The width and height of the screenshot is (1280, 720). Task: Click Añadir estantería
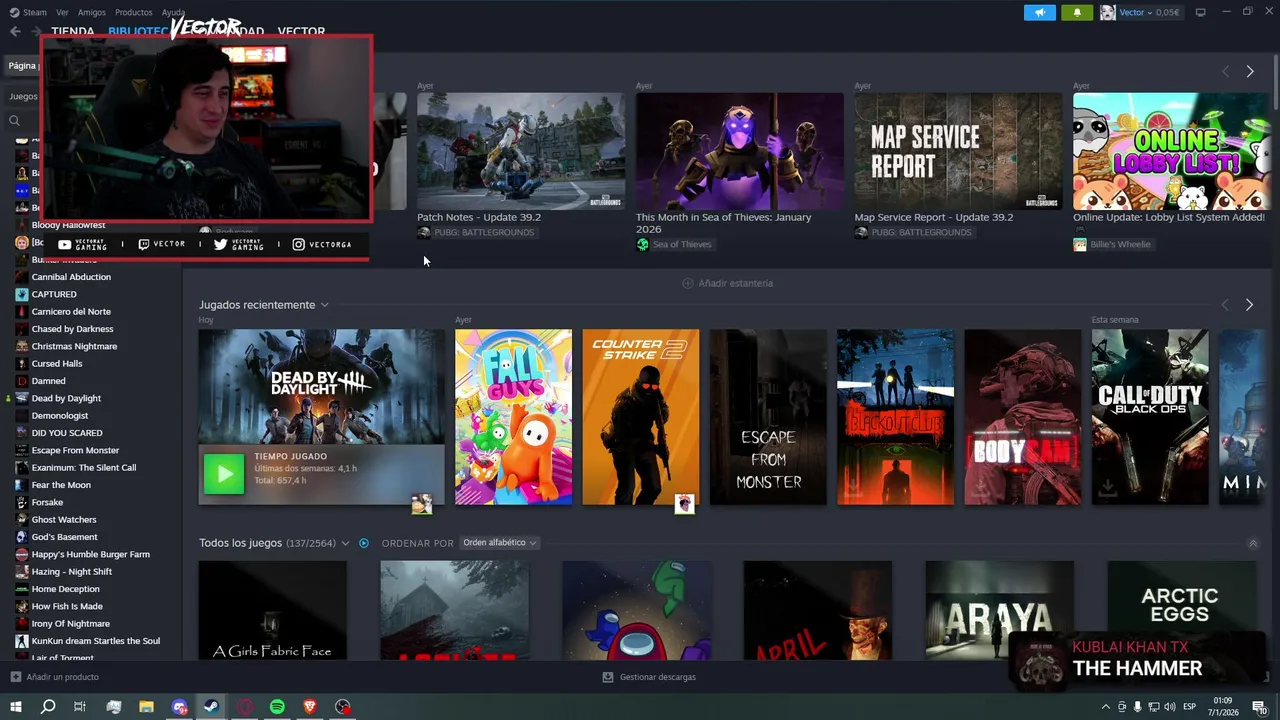[x=727, y=283]
